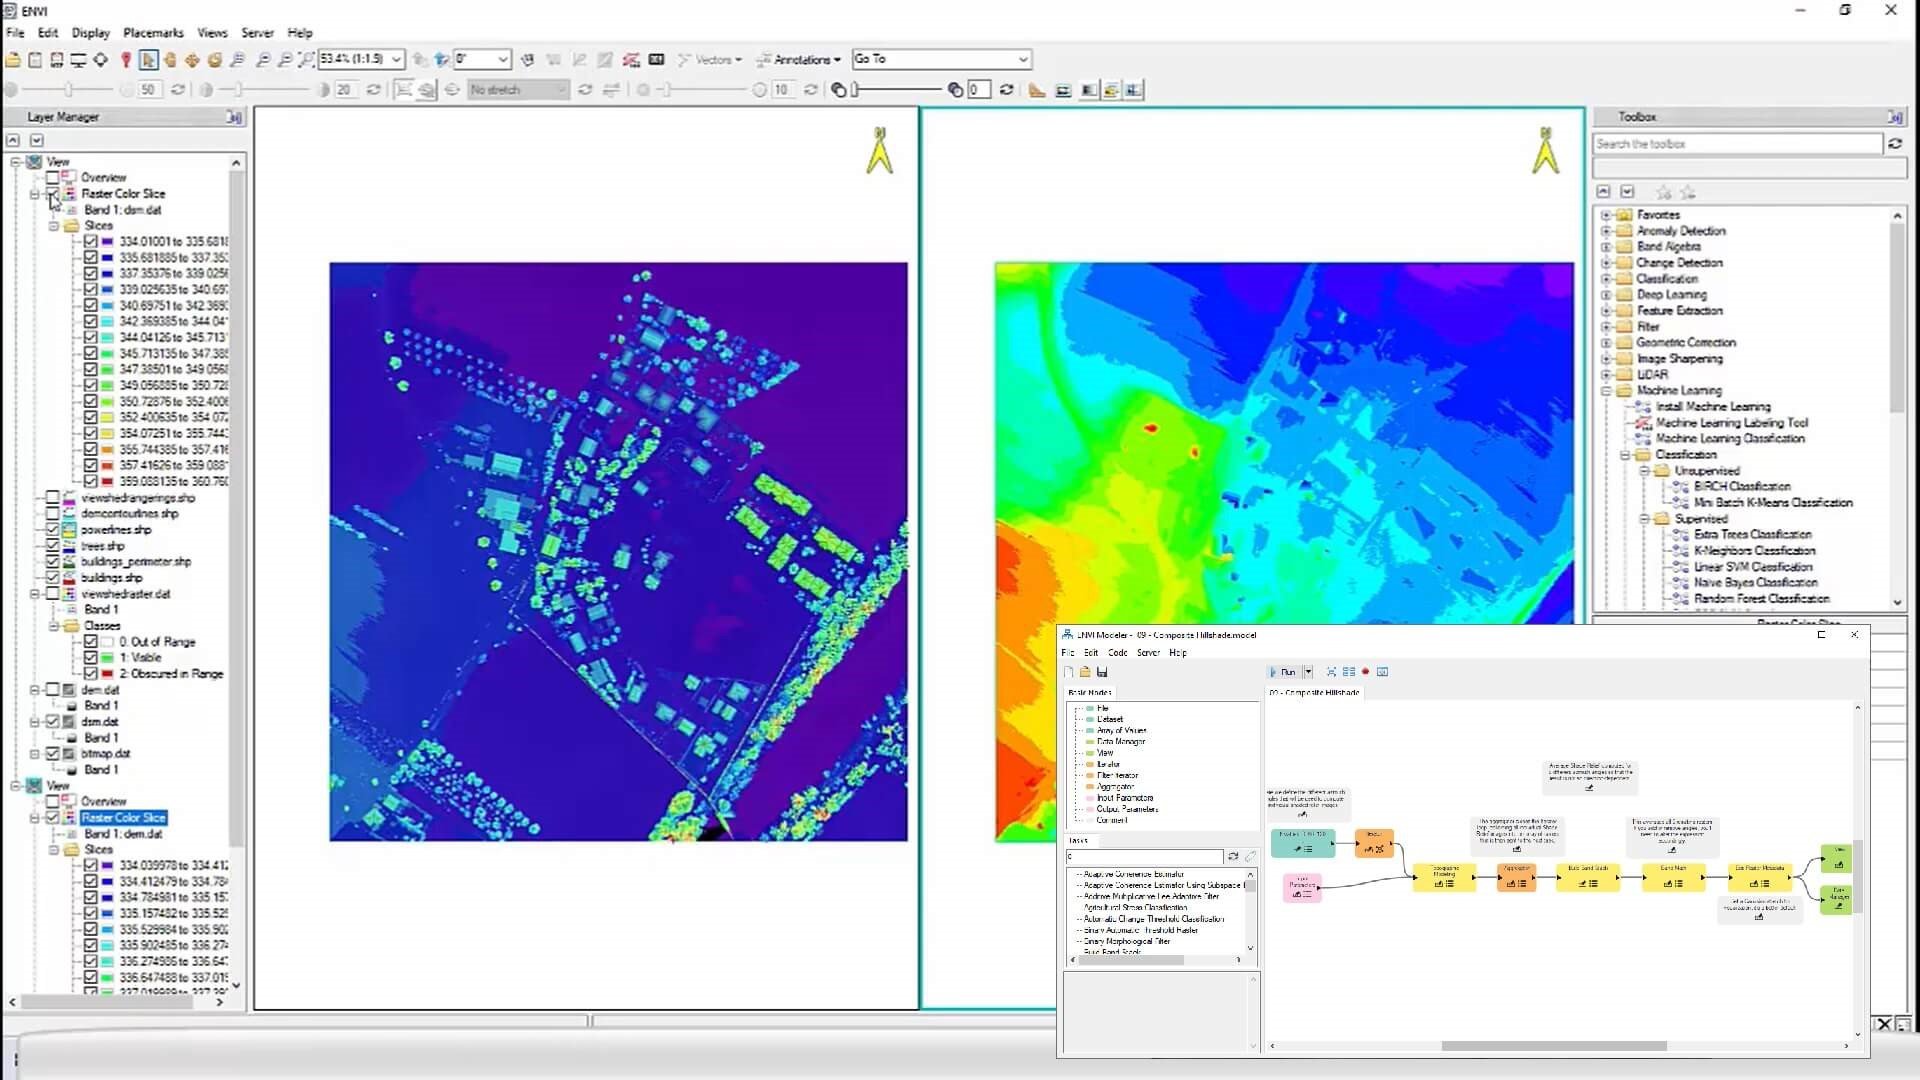Select the pan hand tool
Viewport: 1920px width, 1080px height.
170,60
